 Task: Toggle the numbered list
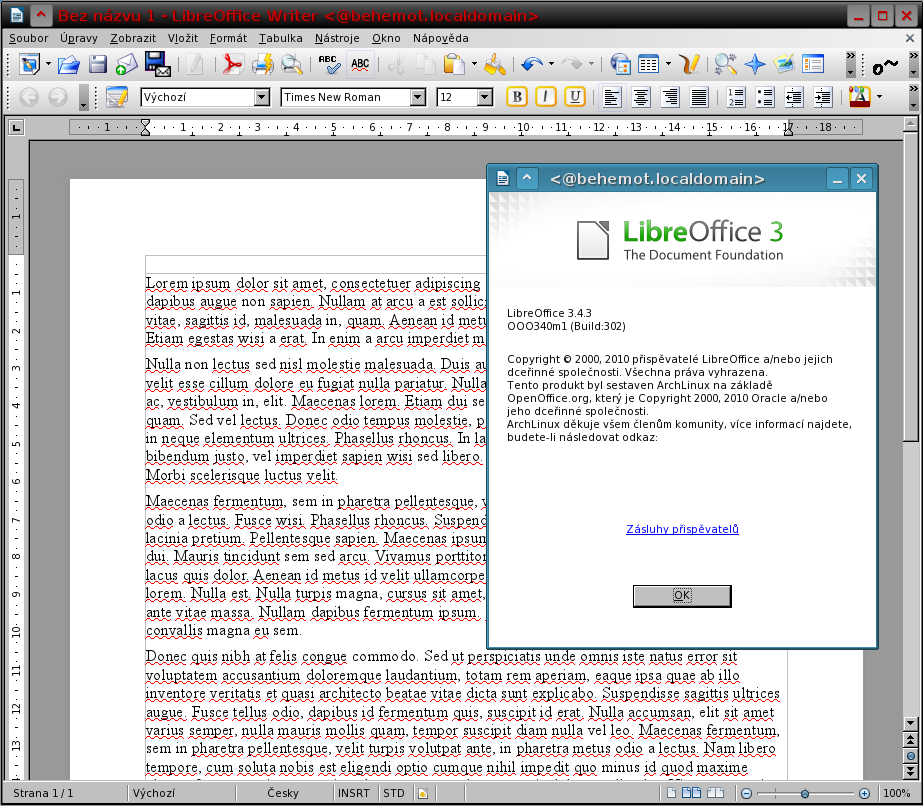click(x=736, y=97)
